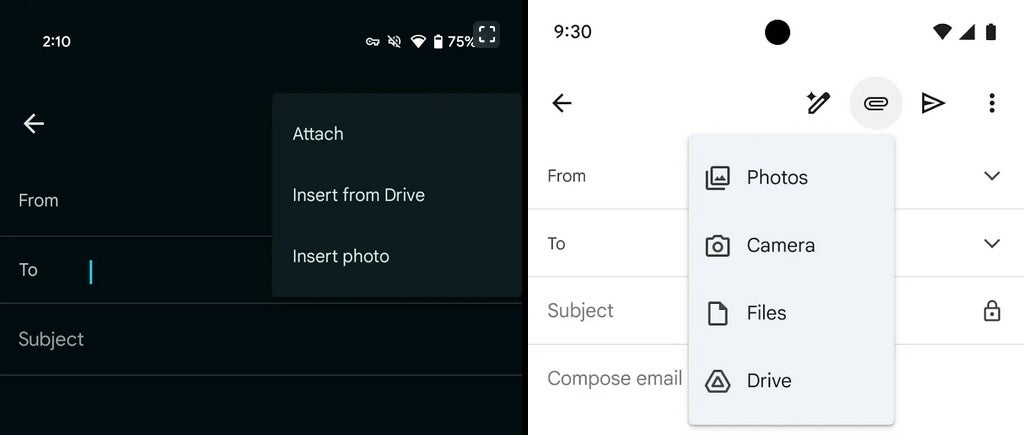This screenshot has height=435, width=1024.
Task: Click the fullscreen expand icon in the status bar
Action: click(487, 35)
